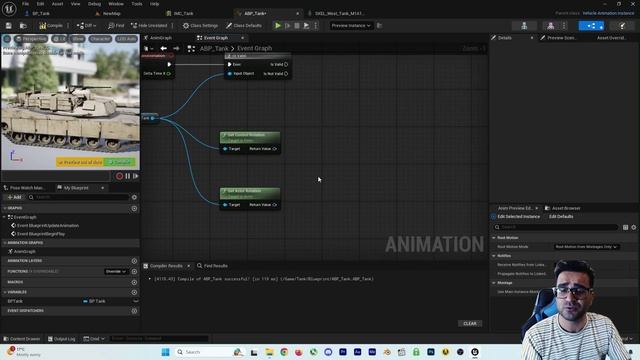Image resolution: width=640 pixels, height=360 pixels.
Task: Click the step forward preview icon
Action: 136,176
